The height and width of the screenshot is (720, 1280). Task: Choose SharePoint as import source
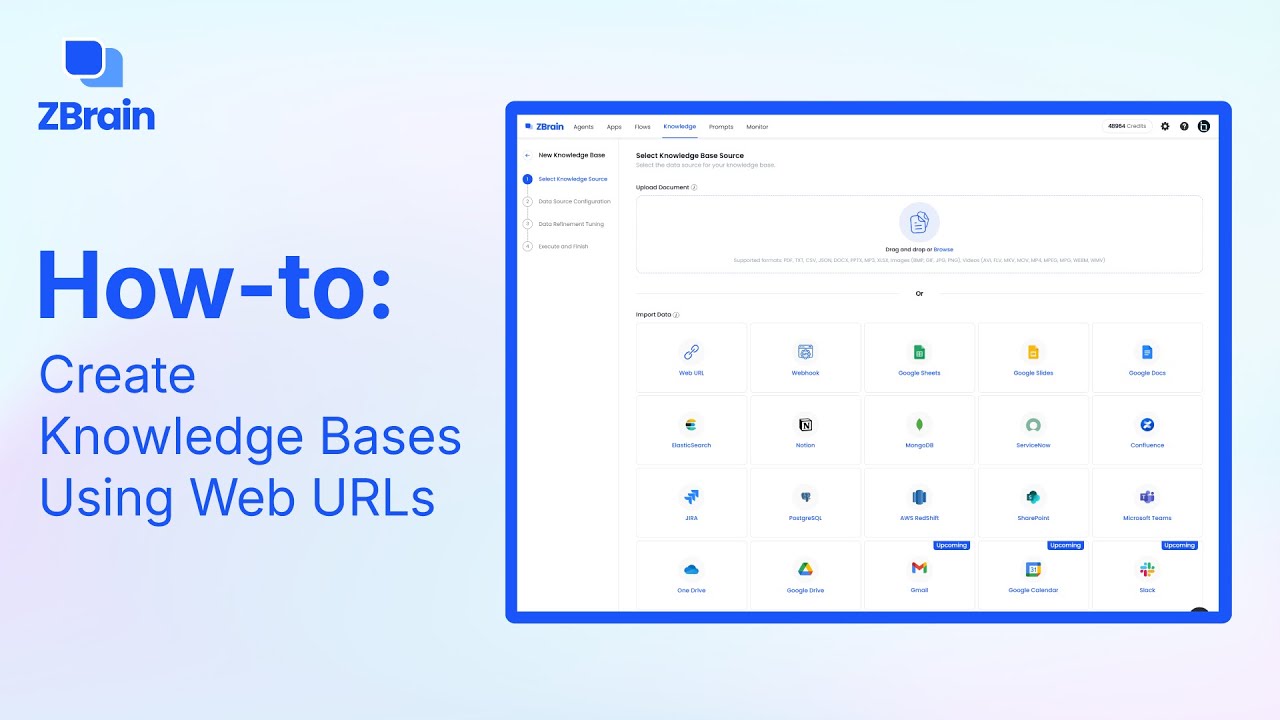coord(1033,502)
